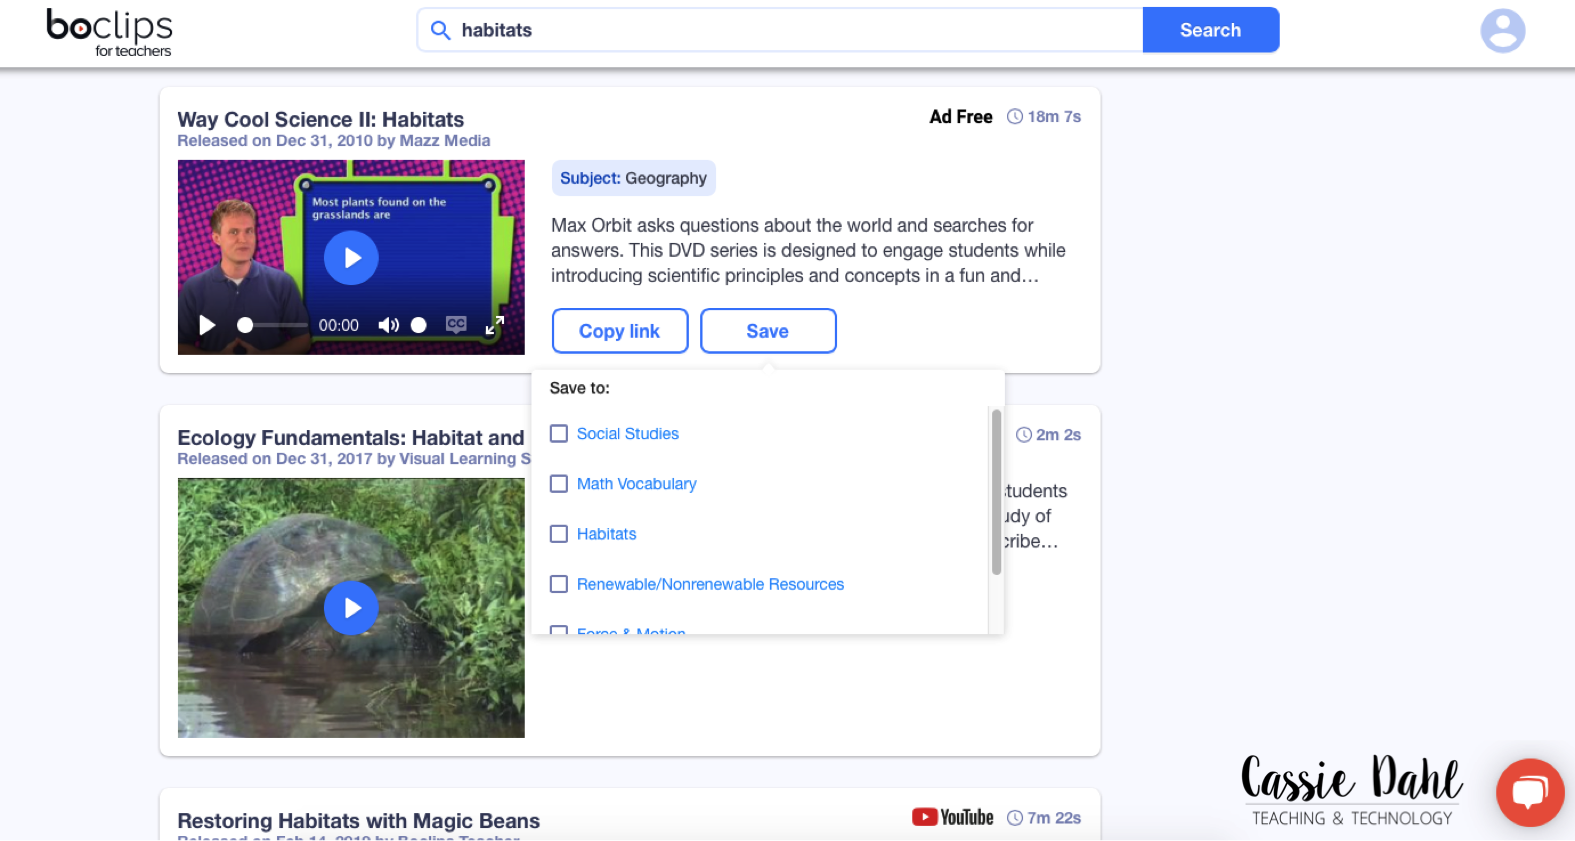Open Restoring Habitats with Magic Beans title
The image size is (1575, 841).
(359, 821)
